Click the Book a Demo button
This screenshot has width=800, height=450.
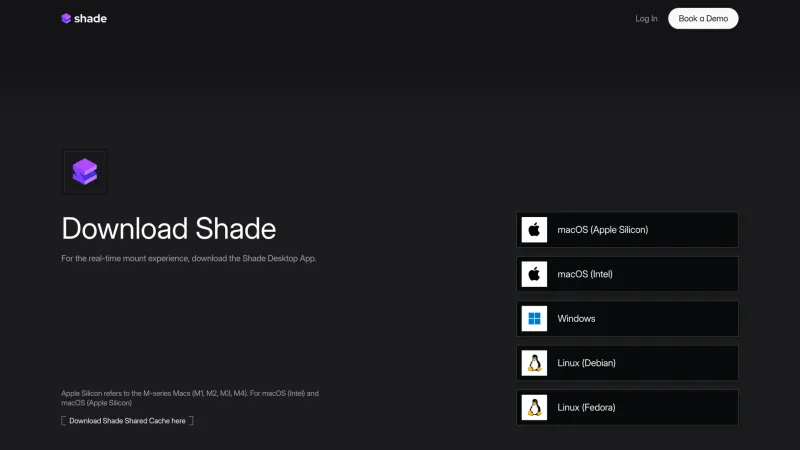pyautogui.click(x=703, y=18)
